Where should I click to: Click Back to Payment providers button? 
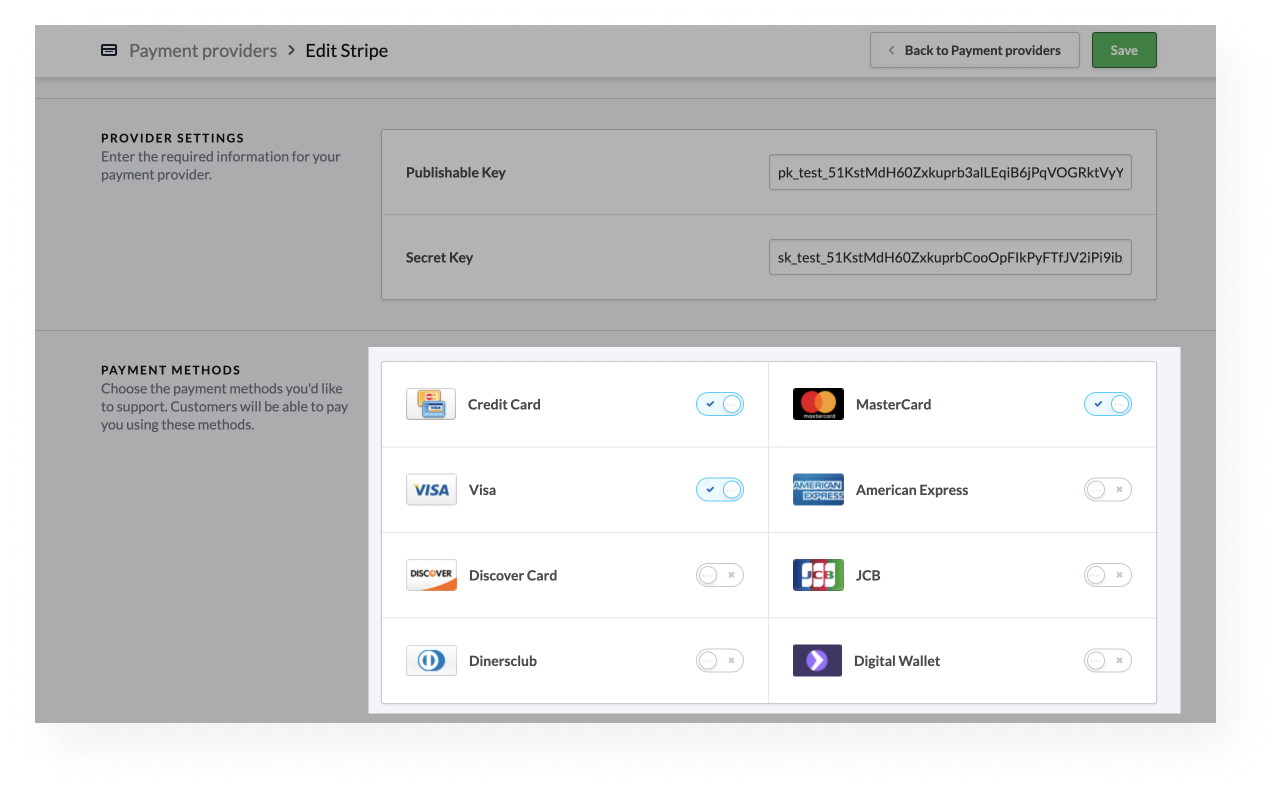coord(975,50)
